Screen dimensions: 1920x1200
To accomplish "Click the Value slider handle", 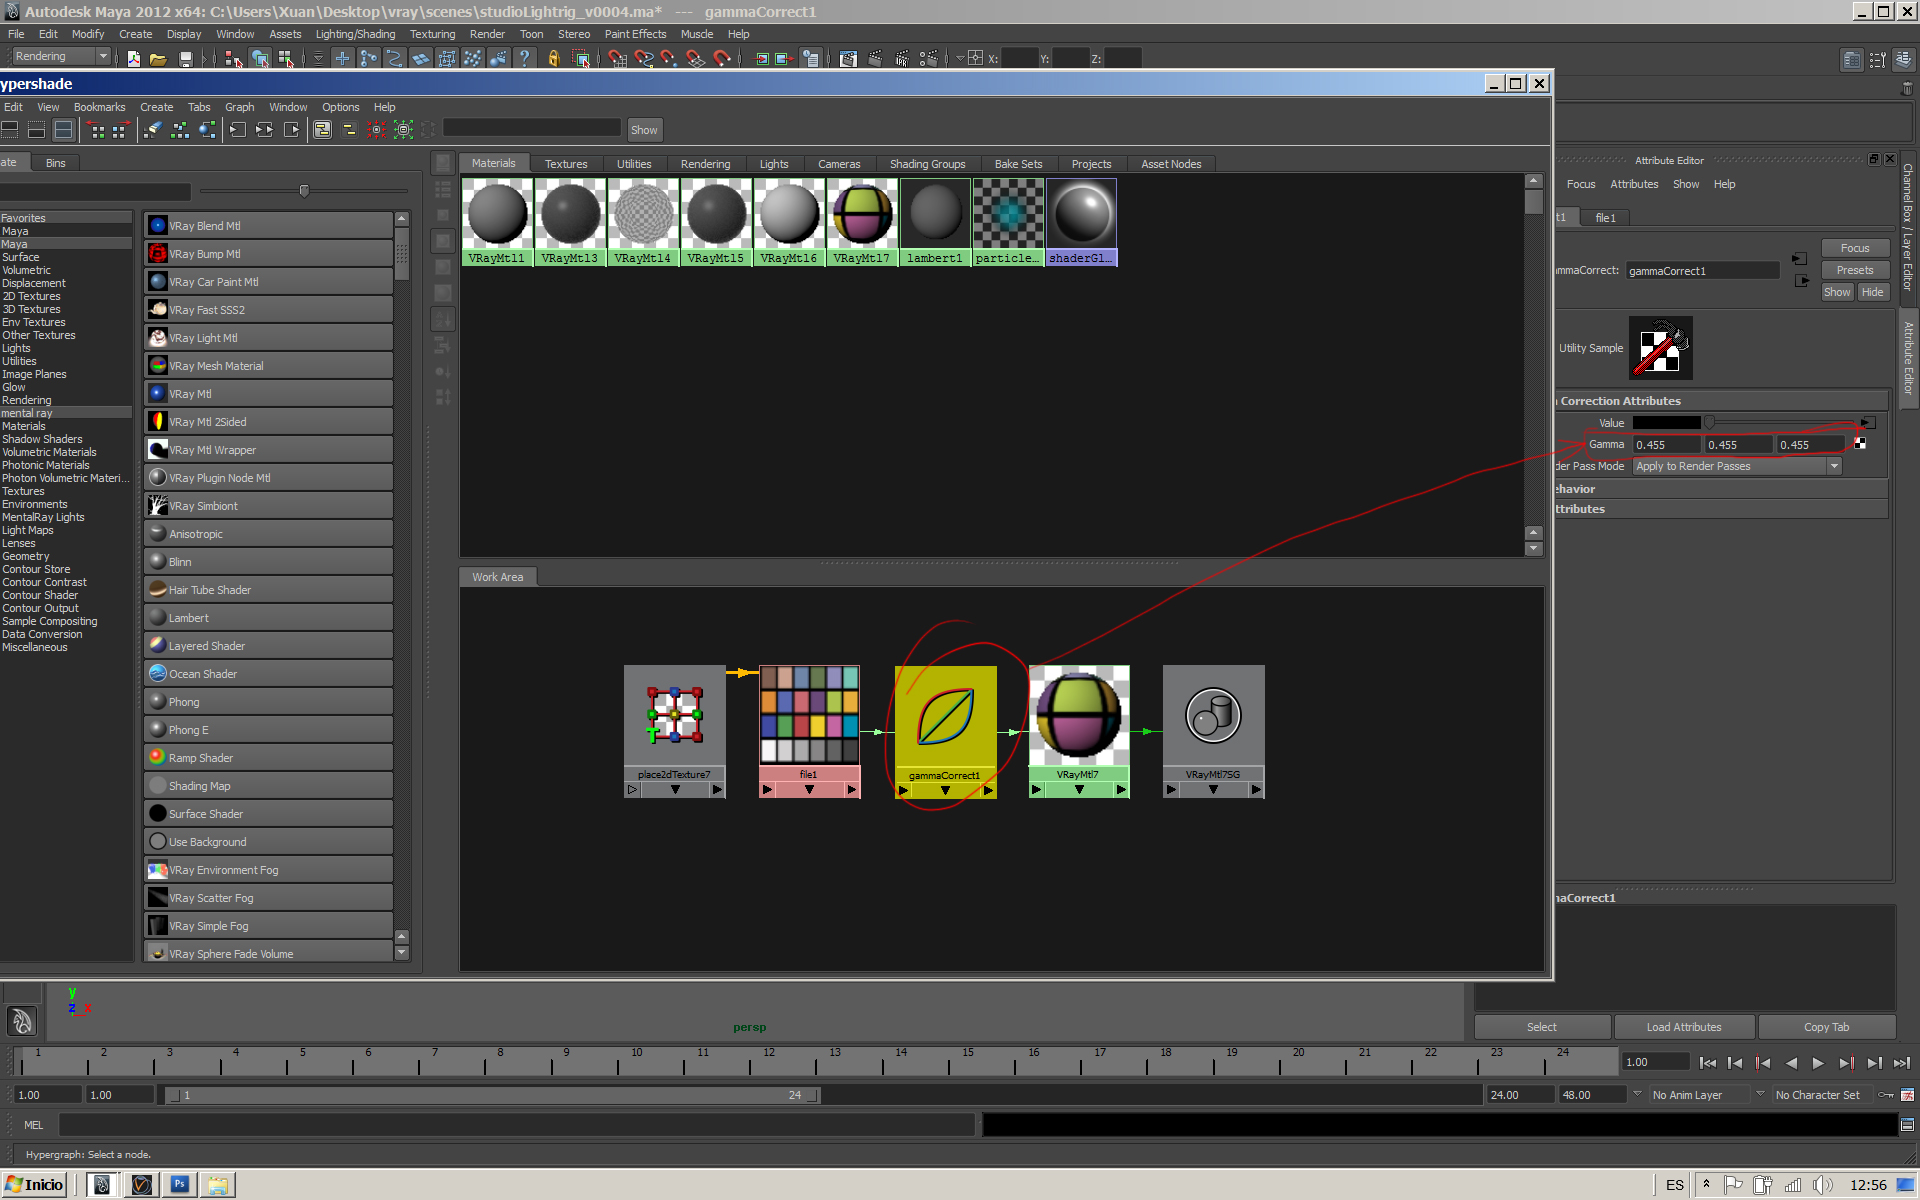I will click(x=1709, y=422).
